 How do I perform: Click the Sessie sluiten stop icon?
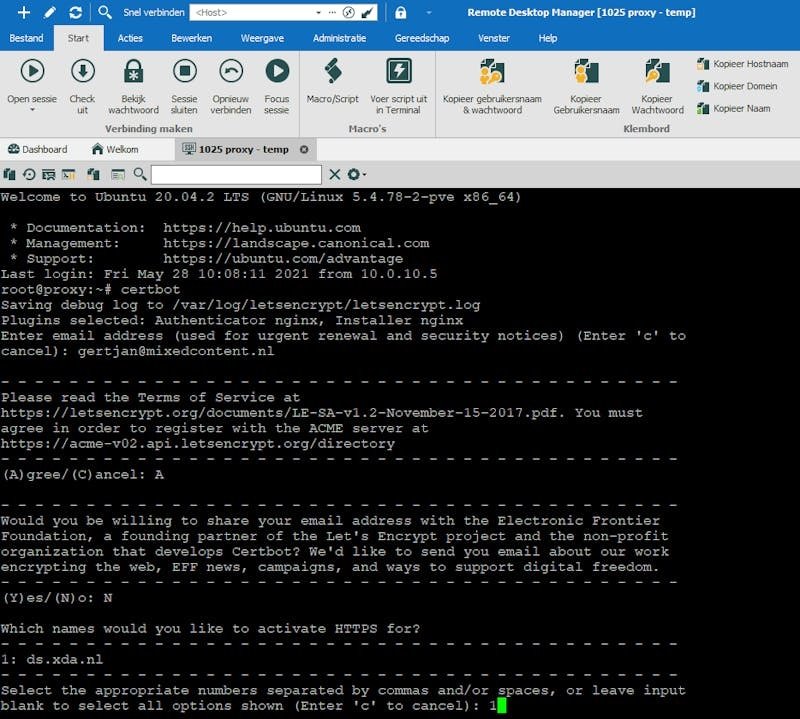tap(185, 71)
